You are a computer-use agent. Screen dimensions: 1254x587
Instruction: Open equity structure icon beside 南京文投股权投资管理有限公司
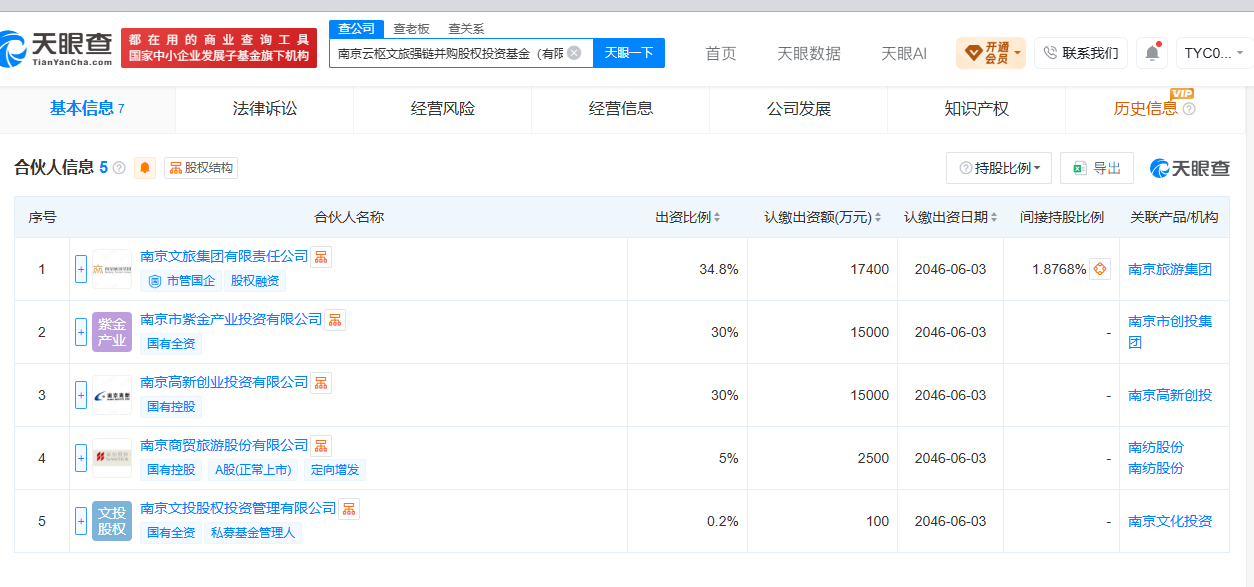(349, 508)
